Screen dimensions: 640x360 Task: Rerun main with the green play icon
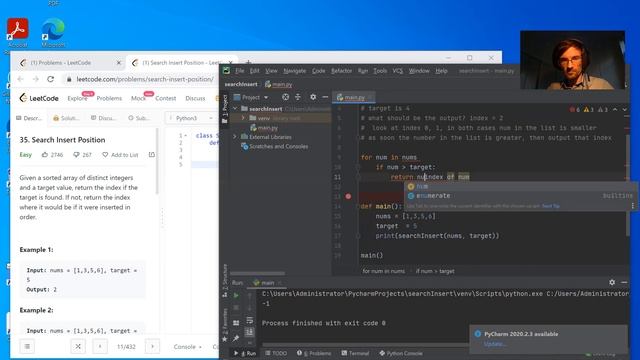[236, 295]
